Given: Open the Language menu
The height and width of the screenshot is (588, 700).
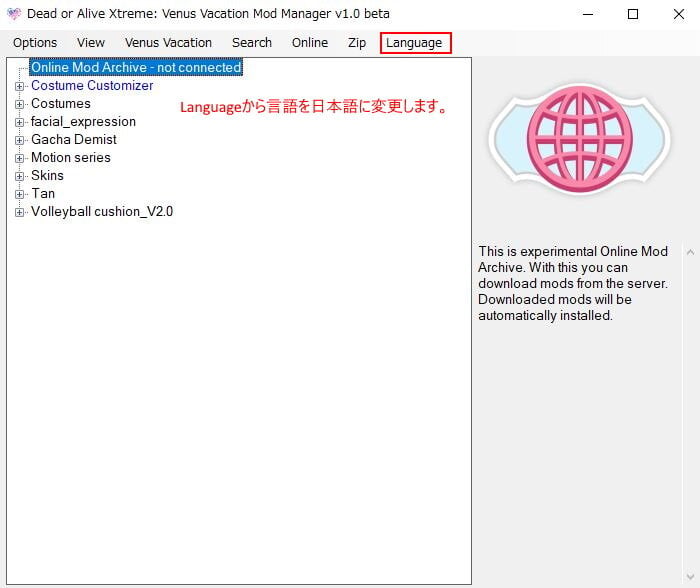Looking at the screenshot, I should (x=414, y=43).
